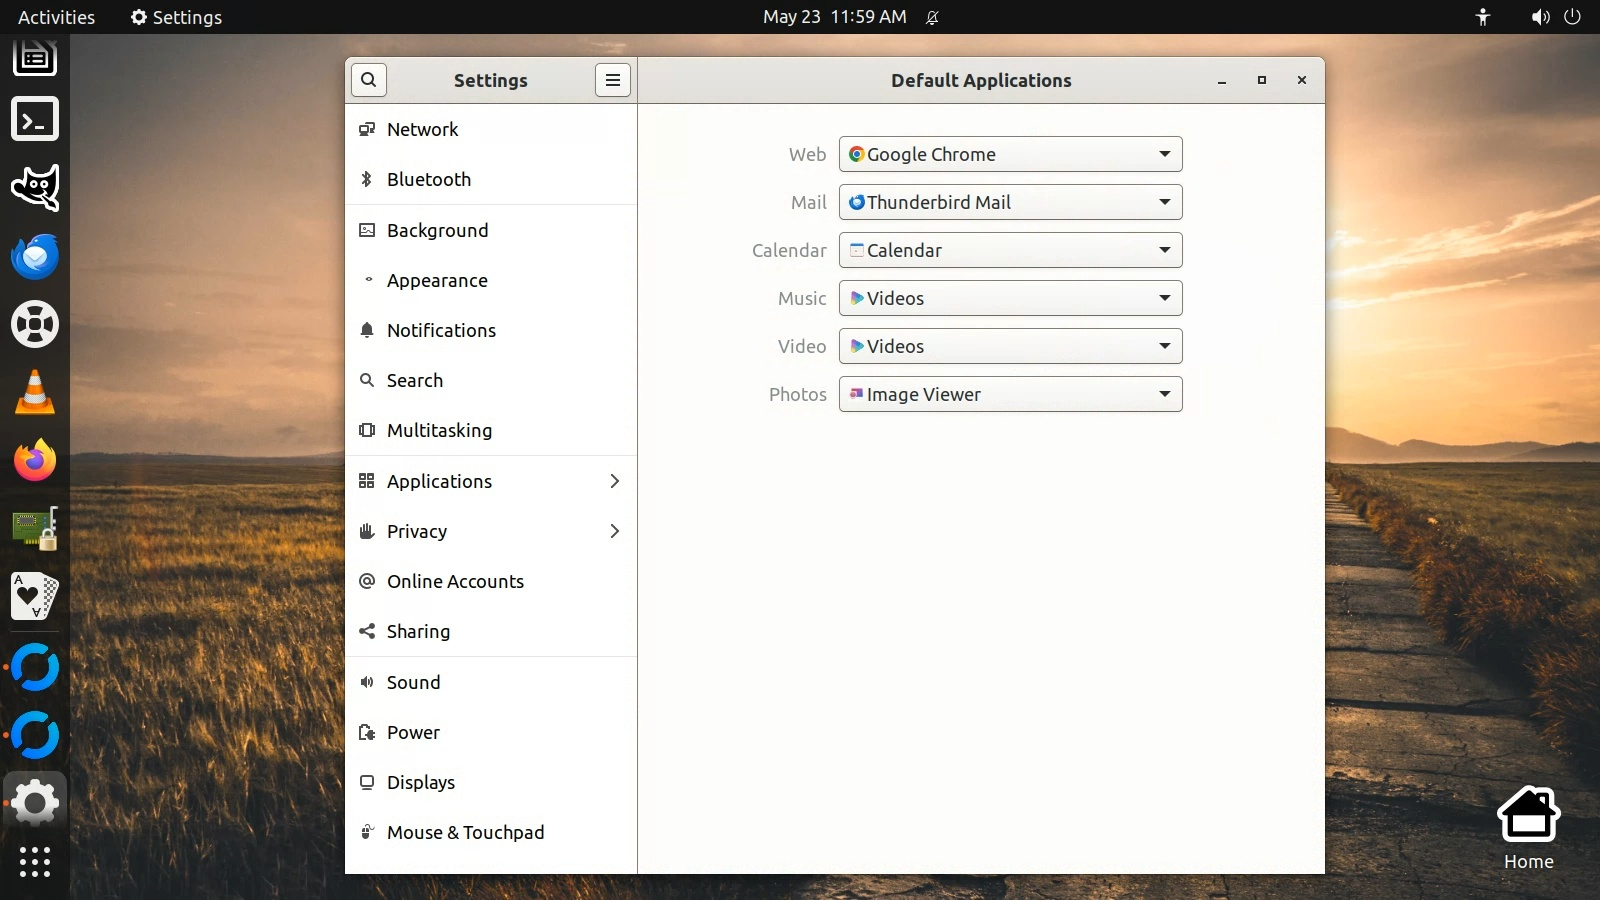The height and width of the screenshot is (900, 1600).
Task: Open Firefox from the dock
Action: coord(35,460)
